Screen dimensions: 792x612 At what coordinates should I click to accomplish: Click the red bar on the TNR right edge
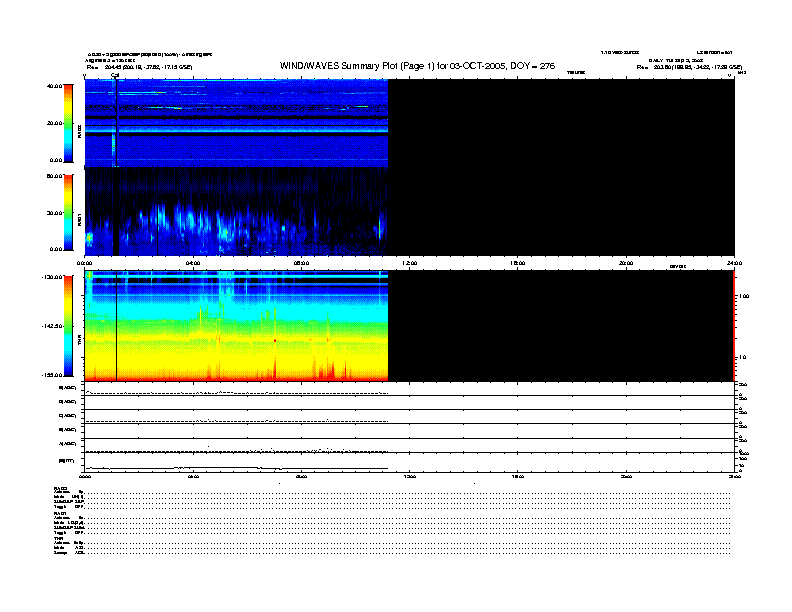[x=734, y=326]
